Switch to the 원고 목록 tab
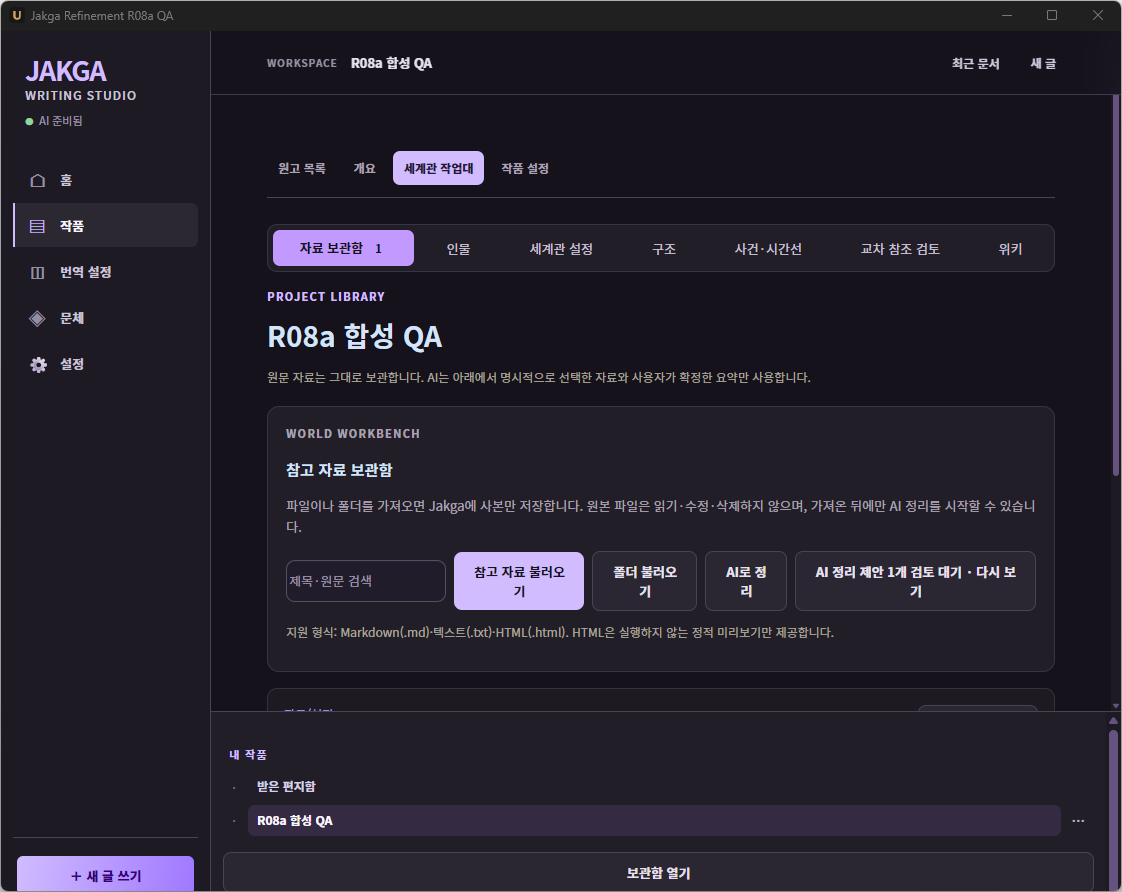 tap(302, 168)
